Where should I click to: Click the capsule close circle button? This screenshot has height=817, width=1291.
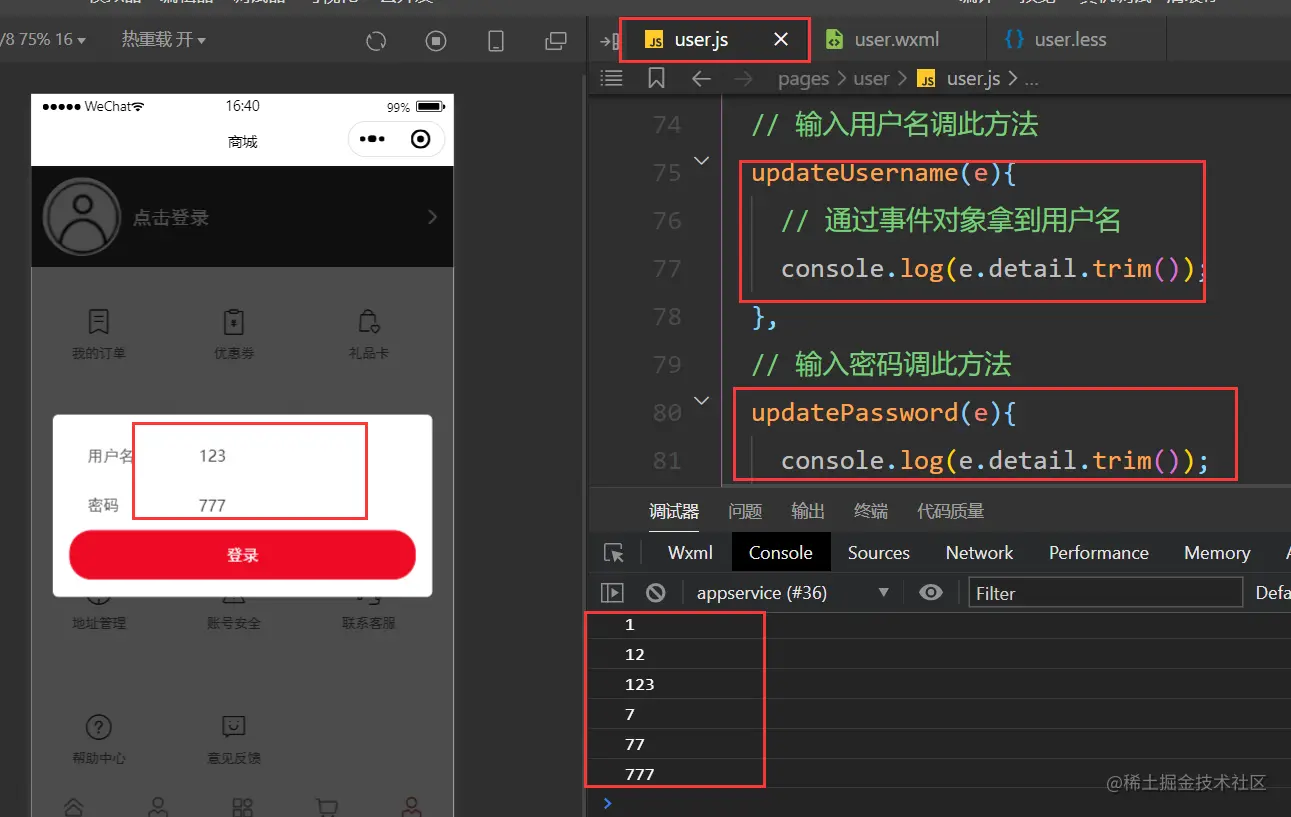pyautogui.click(x=421, y=139)
